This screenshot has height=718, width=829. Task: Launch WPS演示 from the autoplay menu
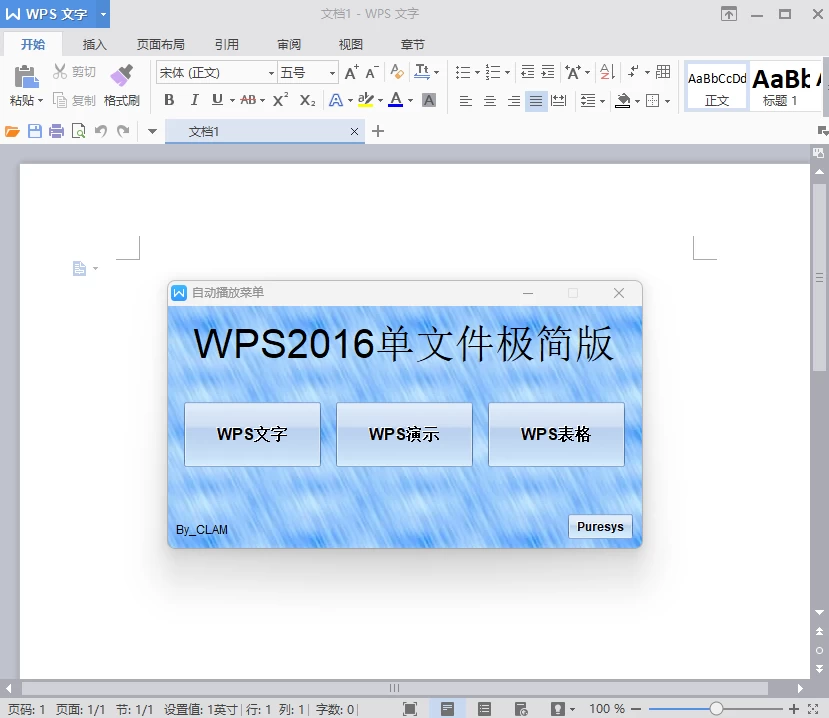404,435
